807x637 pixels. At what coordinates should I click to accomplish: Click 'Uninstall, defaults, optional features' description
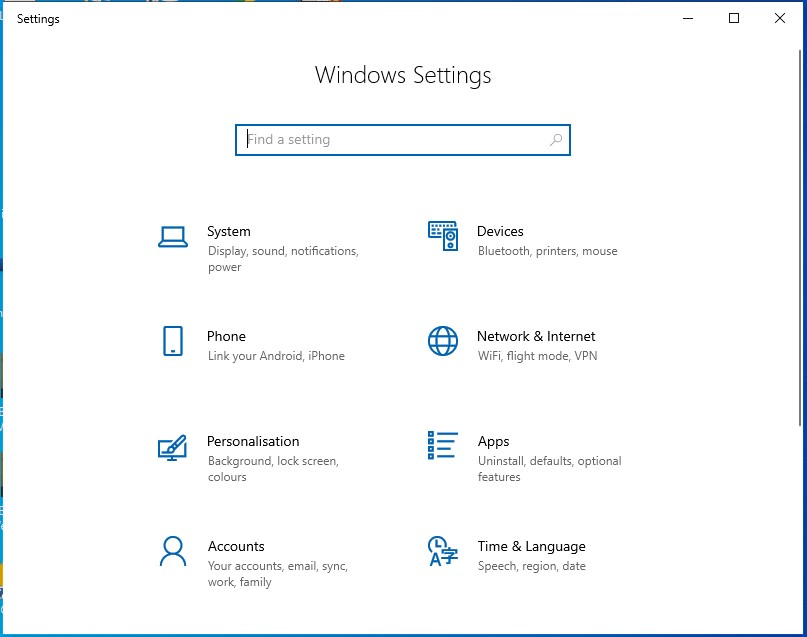point(550,469)
